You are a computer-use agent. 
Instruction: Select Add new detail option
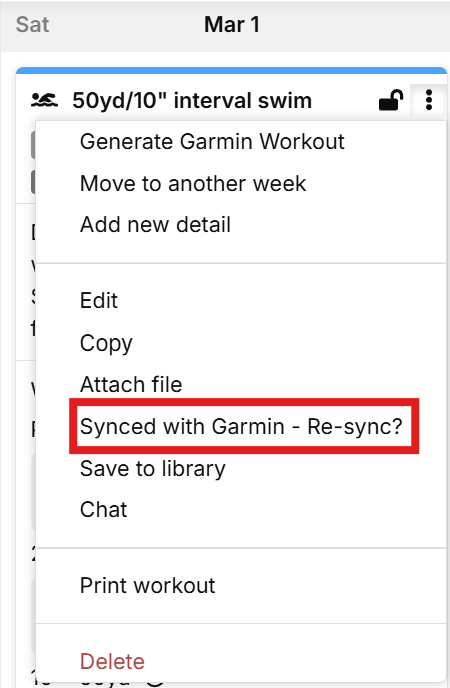pos(155,225)
